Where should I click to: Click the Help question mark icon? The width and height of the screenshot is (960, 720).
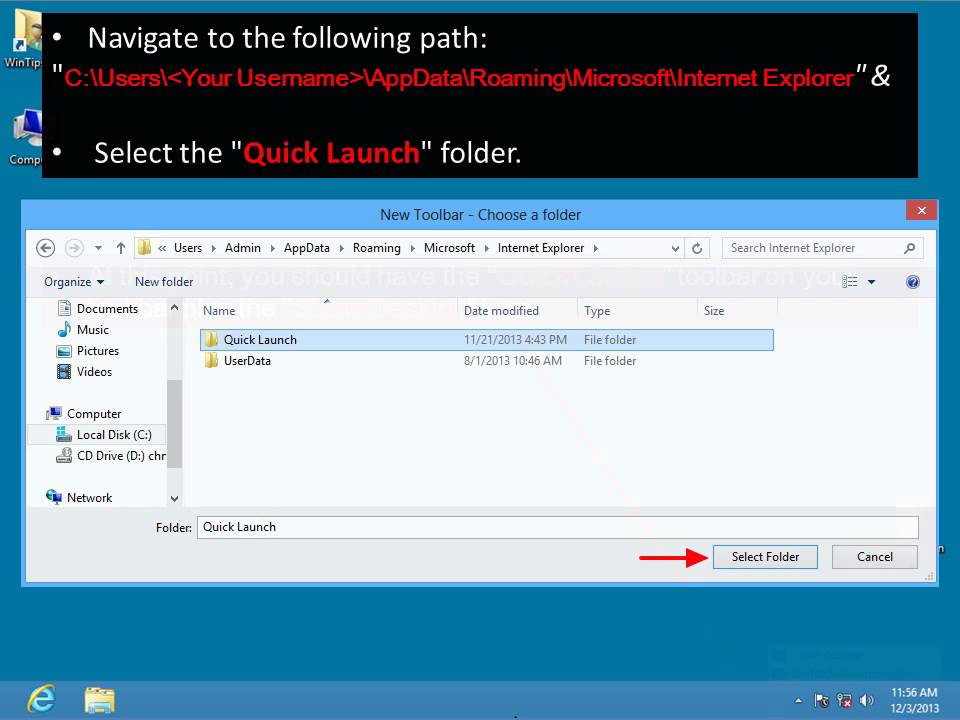(x=912, y=281)
